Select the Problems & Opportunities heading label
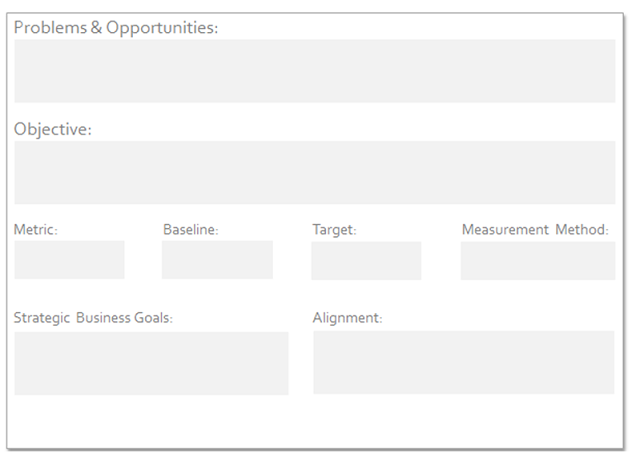Image resolution: width=632 pixels, height=461 pixels. point(116,28)
